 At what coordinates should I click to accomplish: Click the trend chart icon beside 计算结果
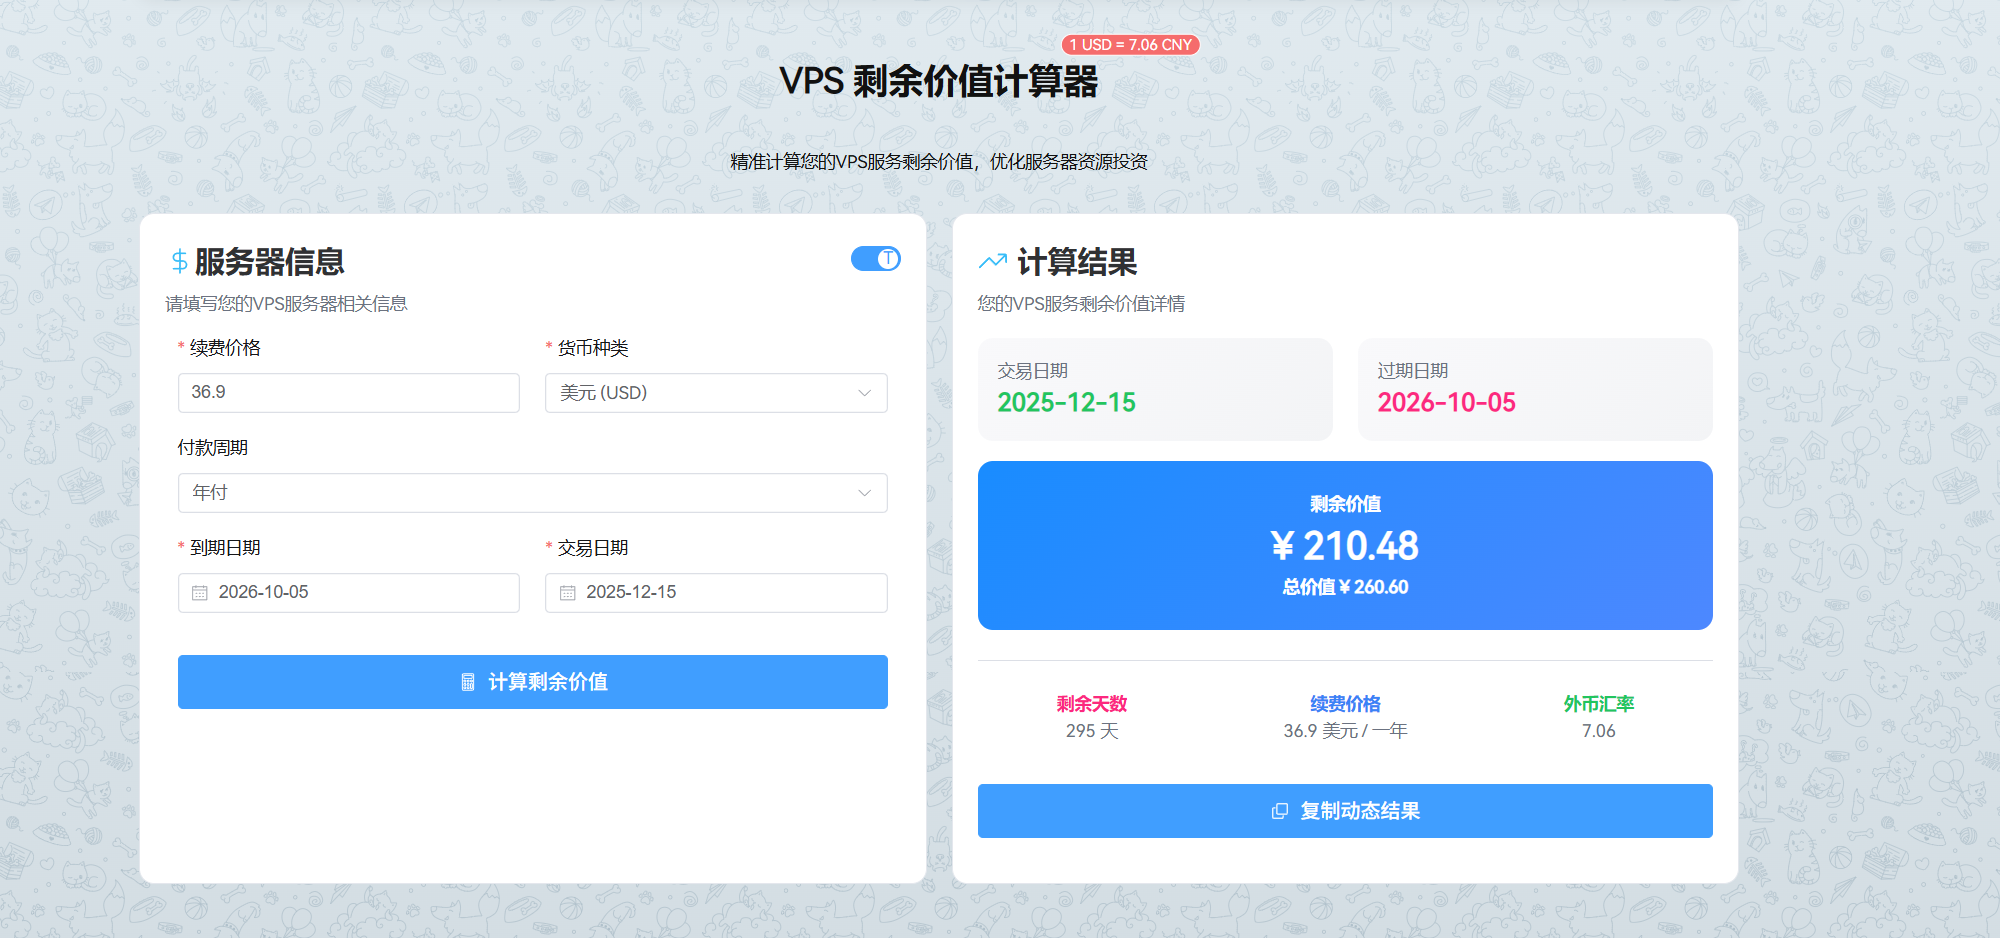pos(993,262)
